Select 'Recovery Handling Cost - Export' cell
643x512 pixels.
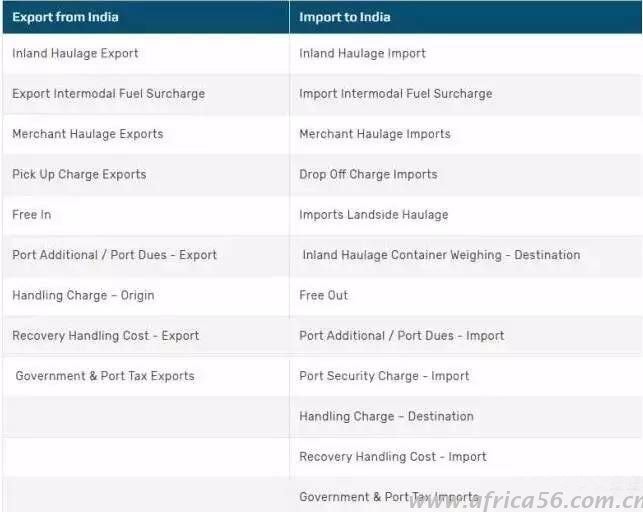click(x=105, y=336)
